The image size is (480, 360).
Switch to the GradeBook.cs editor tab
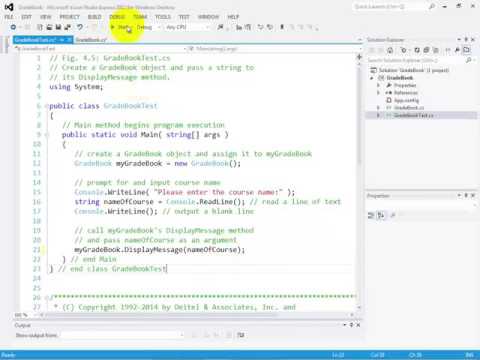91,40
